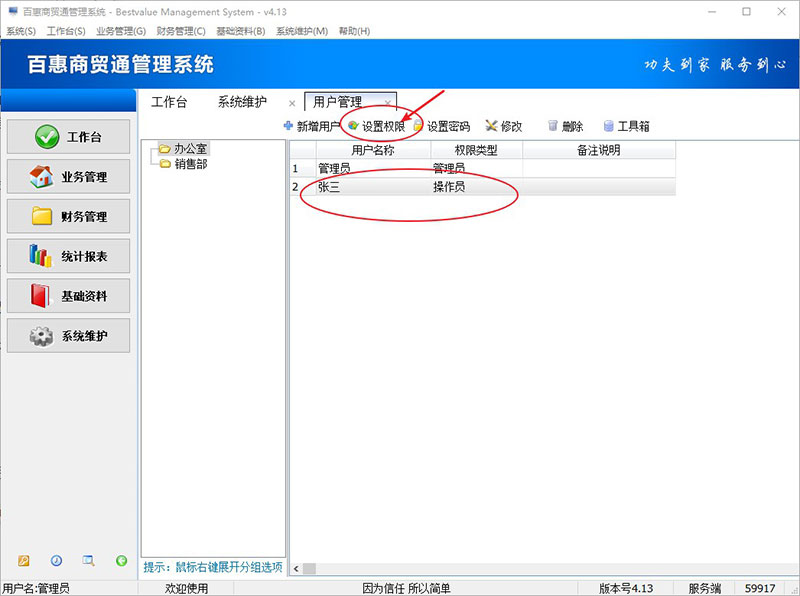The width and height of the screenshot is (800, 596).
Task: Open the 工具箱 toolbox icon
Action: tap(608, 126)
